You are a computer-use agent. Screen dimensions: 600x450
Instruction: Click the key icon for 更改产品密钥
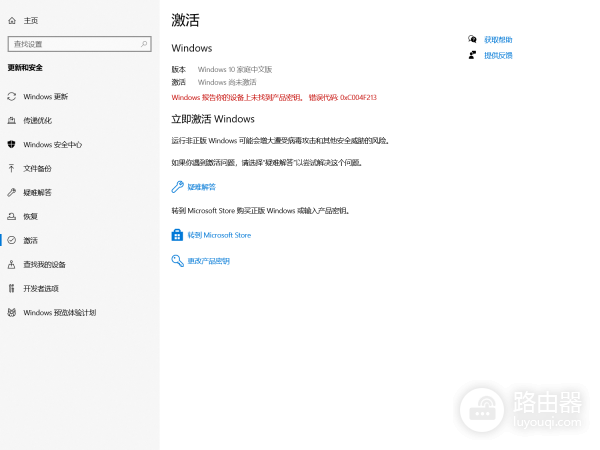pos(177,261)
